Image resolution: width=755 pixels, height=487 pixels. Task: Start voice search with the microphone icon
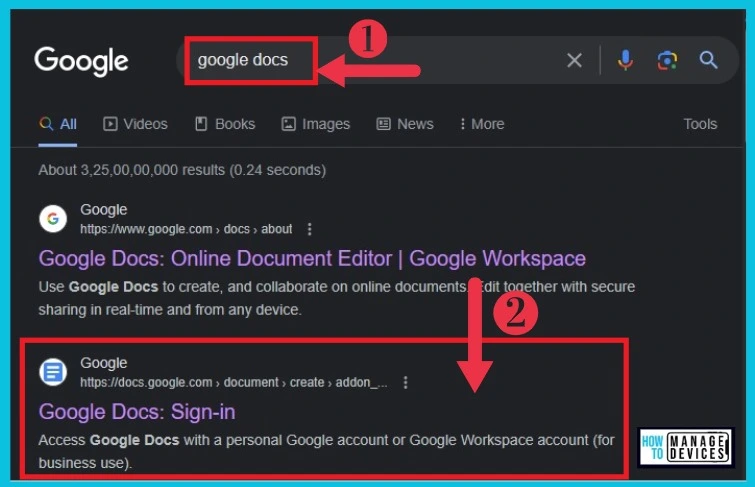[625, 60]
